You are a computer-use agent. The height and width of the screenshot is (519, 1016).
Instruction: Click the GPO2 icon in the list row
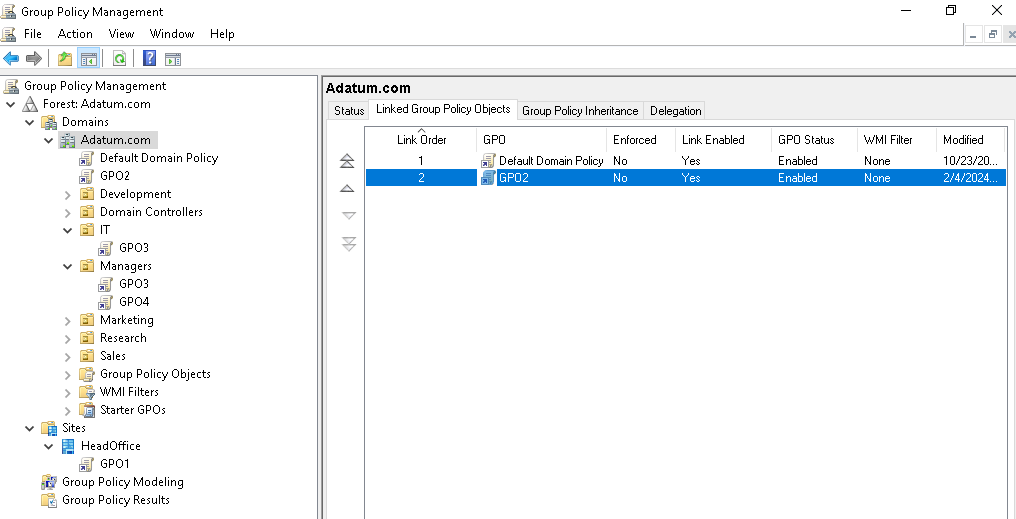(x=488, y=178)
